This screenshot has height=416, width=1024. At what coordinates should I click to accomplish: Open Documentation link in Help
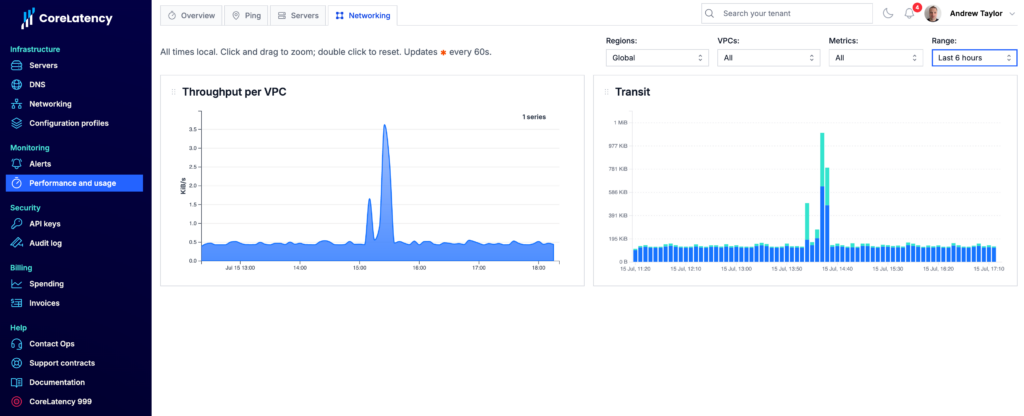57,383
